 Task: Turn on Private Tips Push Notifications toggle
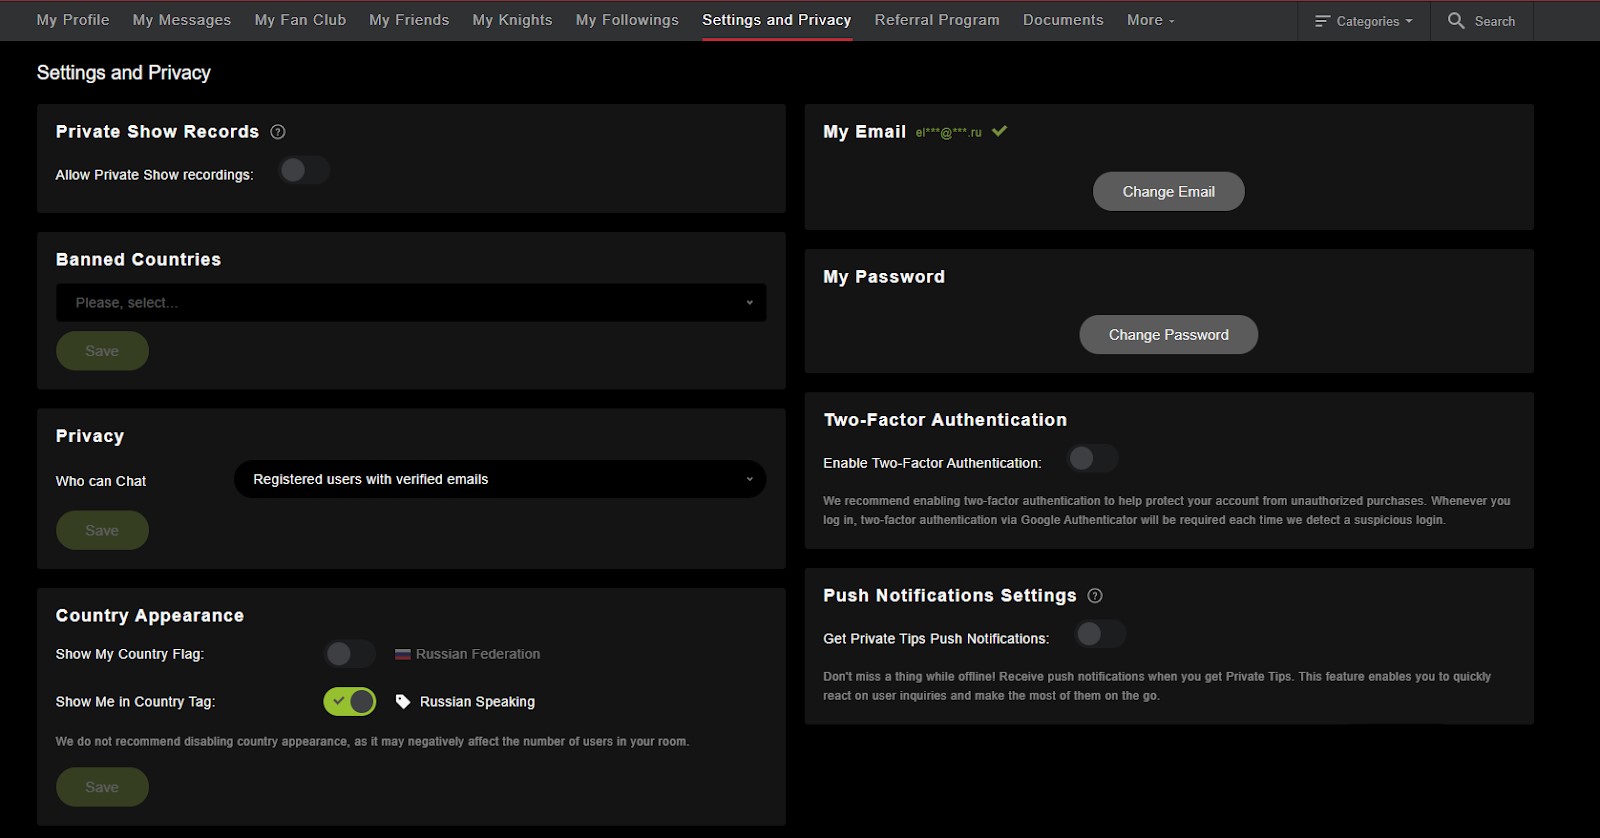(x=1100, y=634)
